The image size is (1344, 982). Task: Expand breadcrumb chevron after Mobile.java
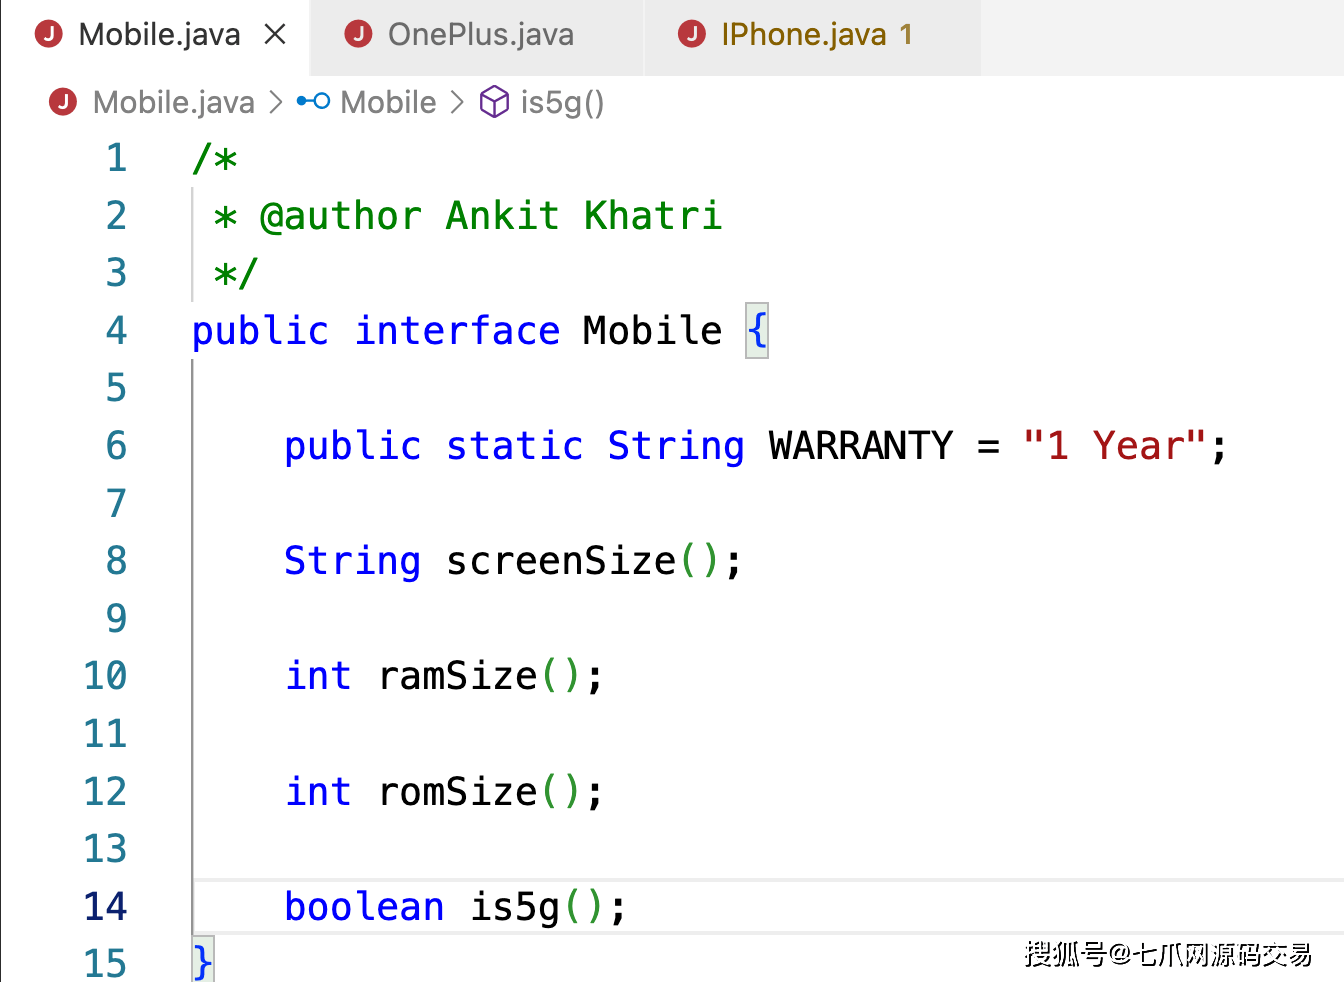[x=276, y=102]
